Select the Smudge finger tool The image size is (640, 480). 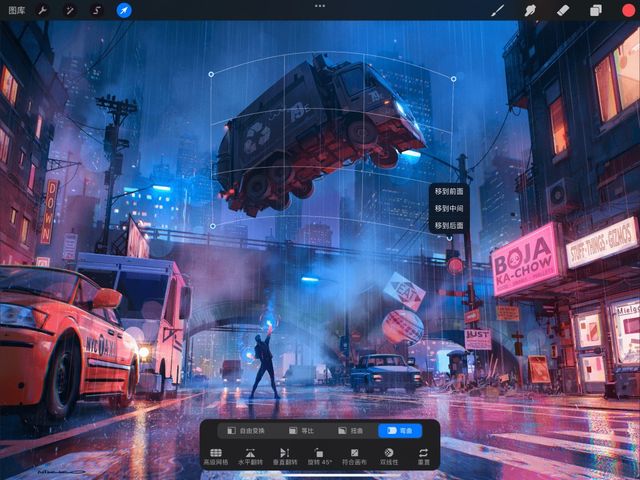[530, 10]
